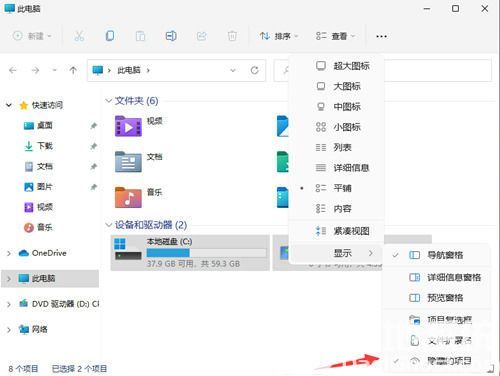Choose 超大图标 view option
This screenshot has width=500, height=376.
[x=337, y=66]
